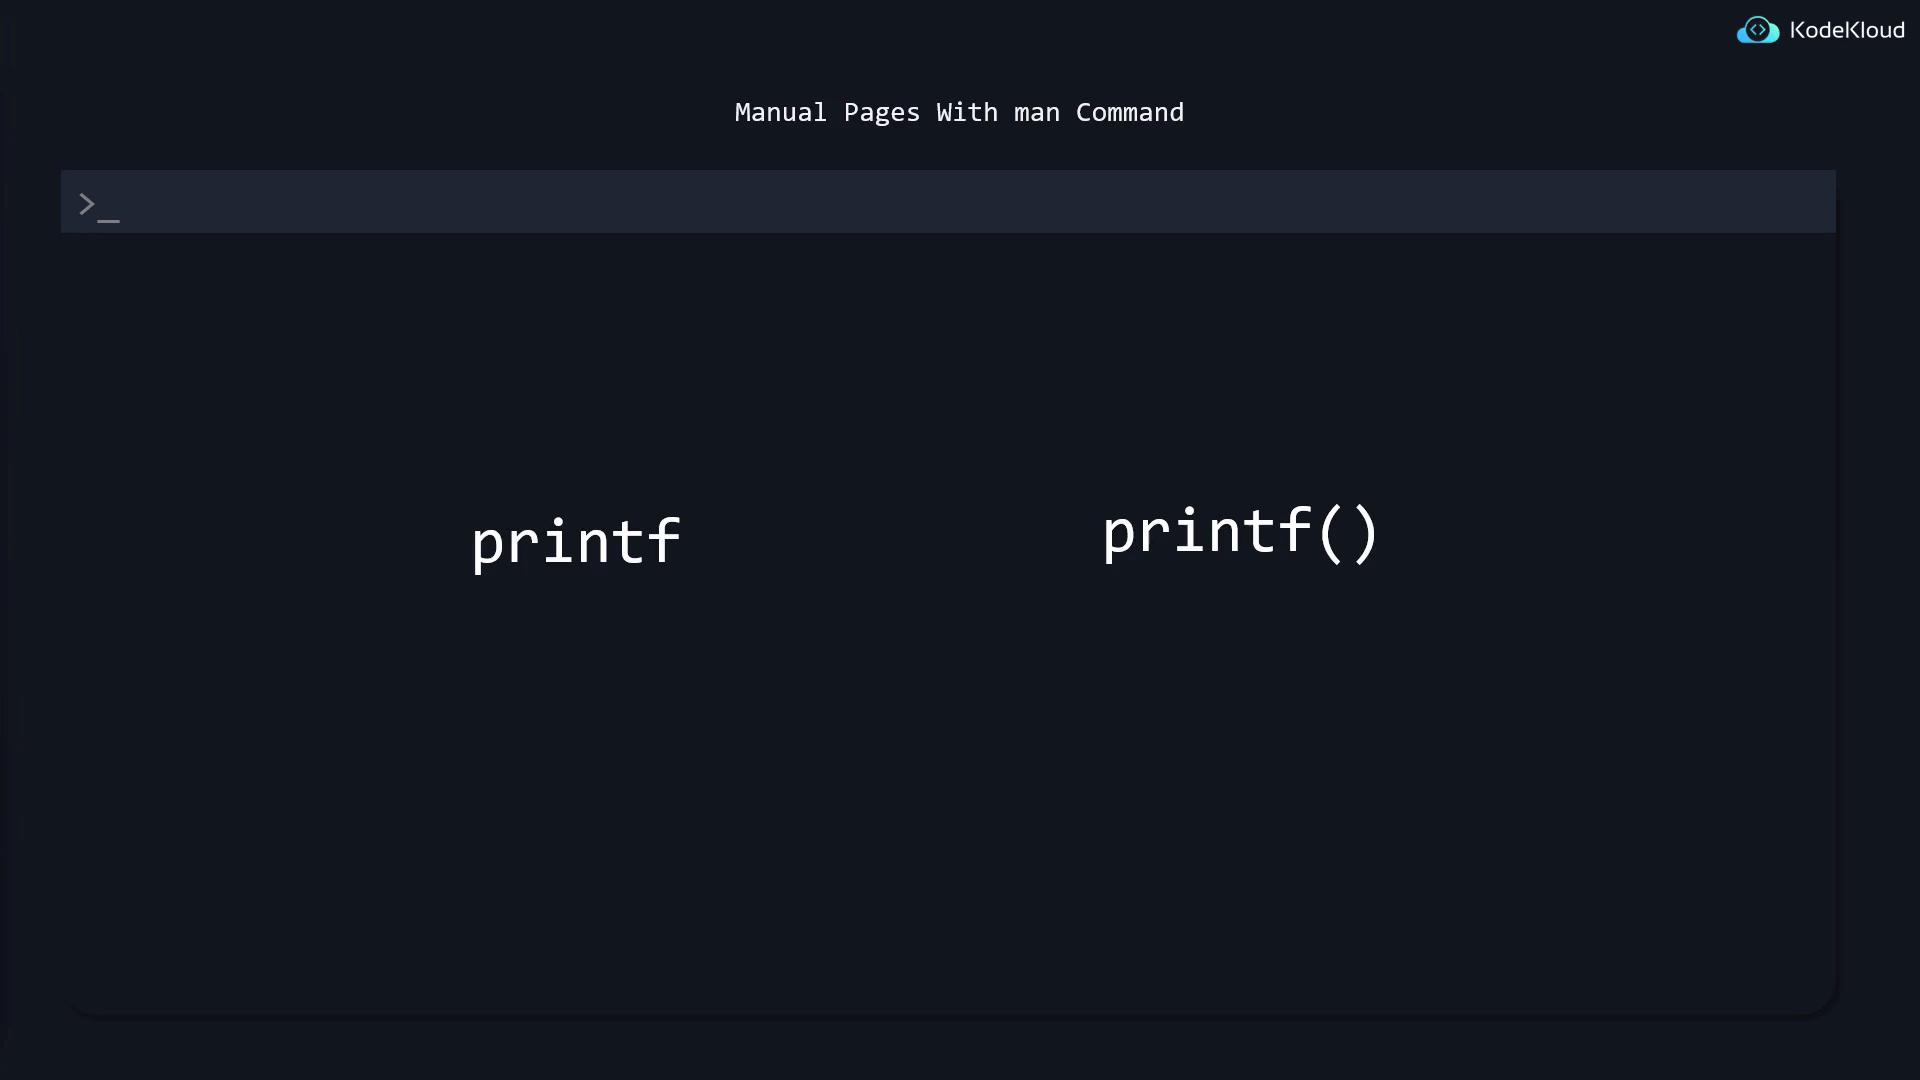Click the word "man" in the title
This screenshot has height=1080, width=1920.
(x=1036, y=113)
